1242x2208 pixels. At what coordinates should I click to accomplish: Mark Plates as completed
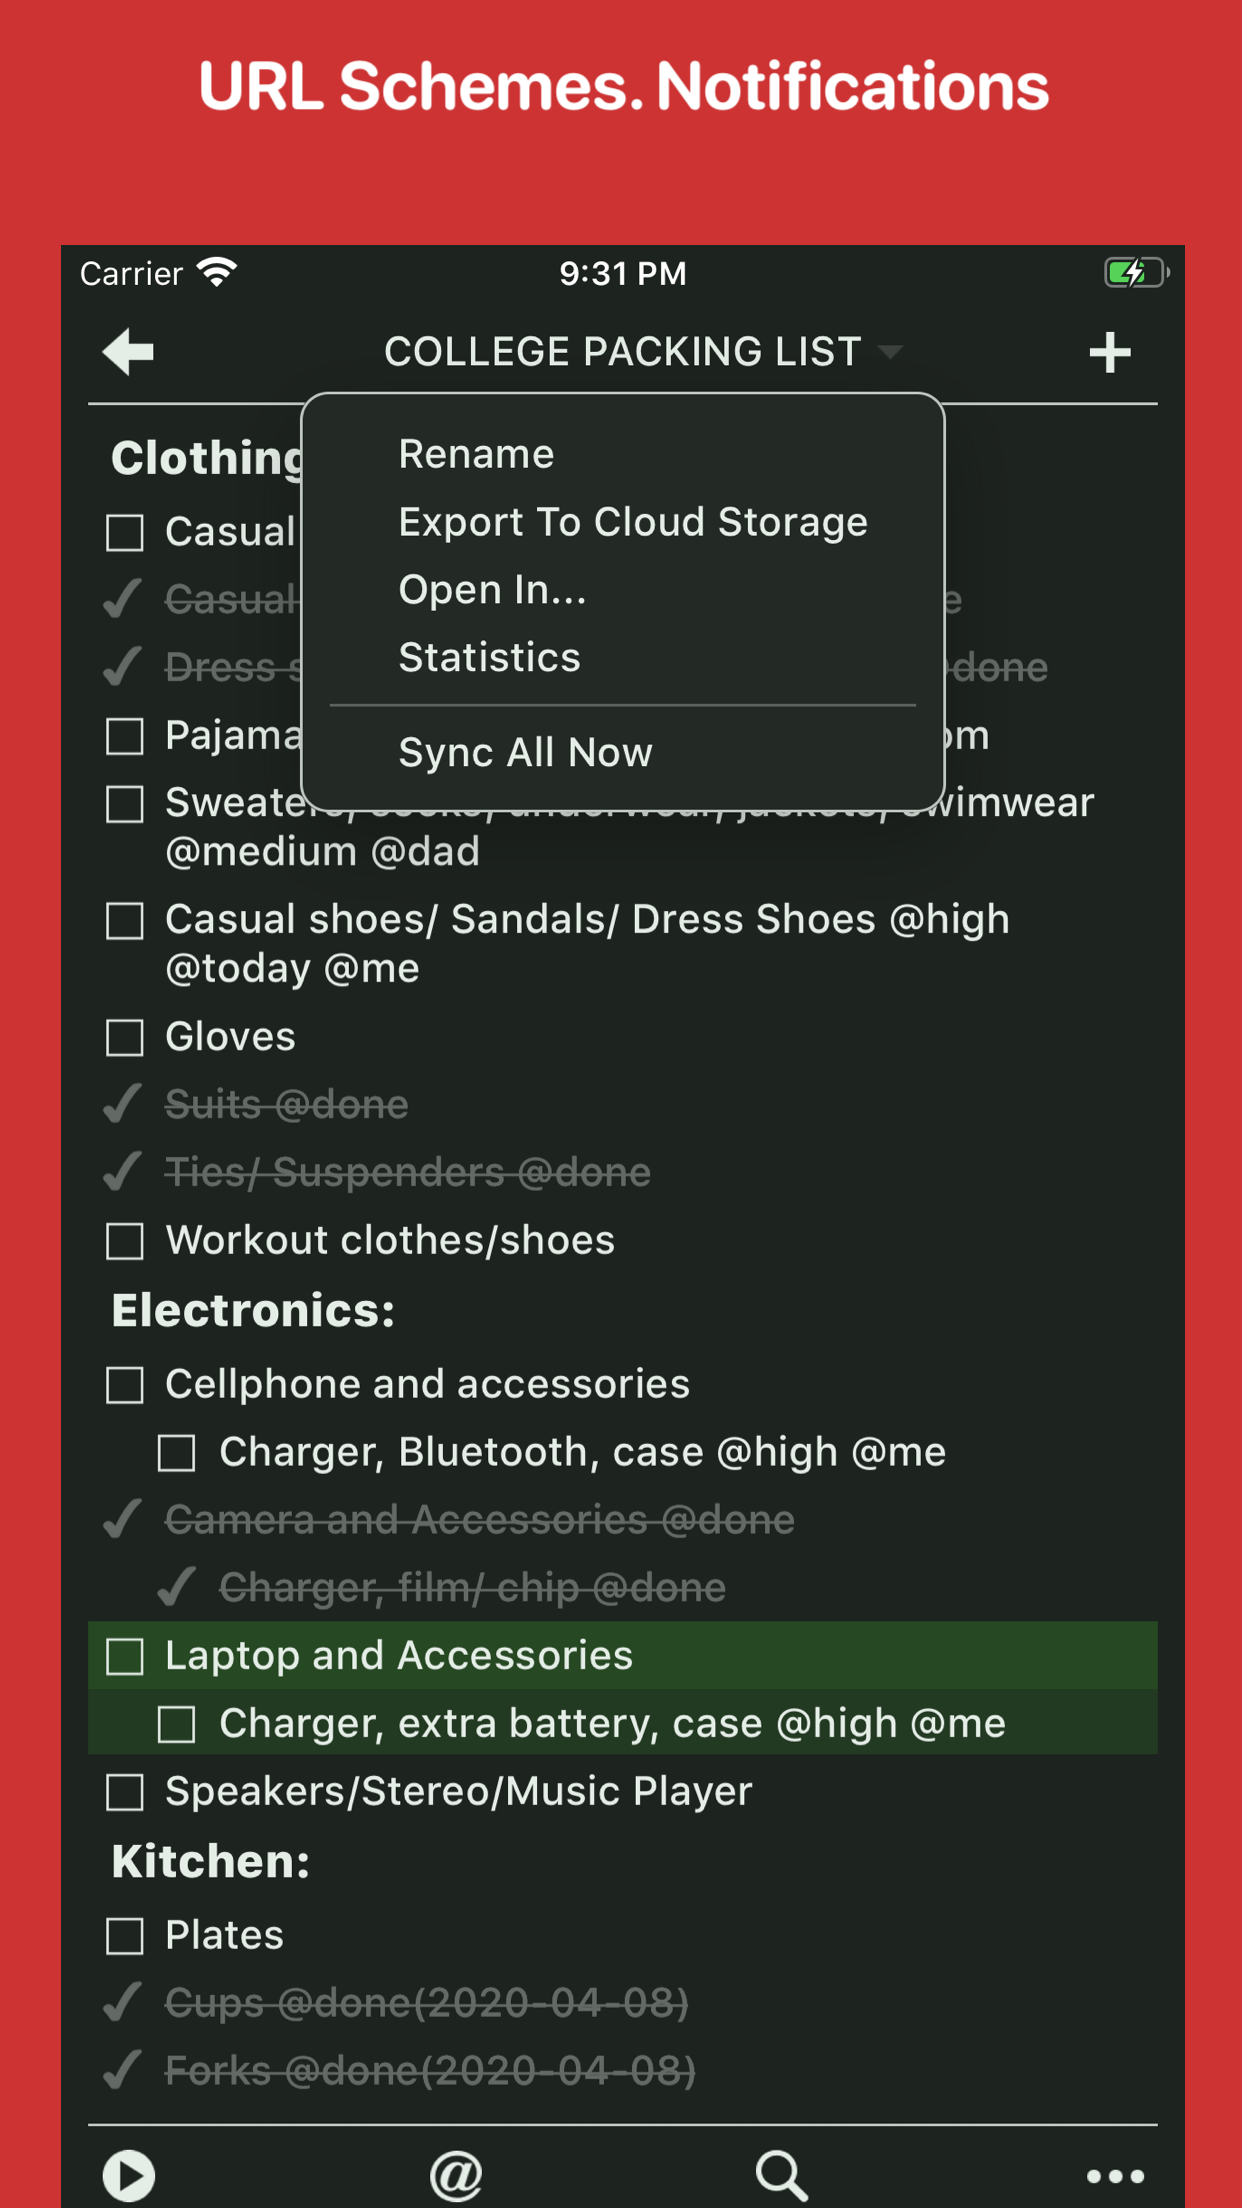(x=124, y=1935)
